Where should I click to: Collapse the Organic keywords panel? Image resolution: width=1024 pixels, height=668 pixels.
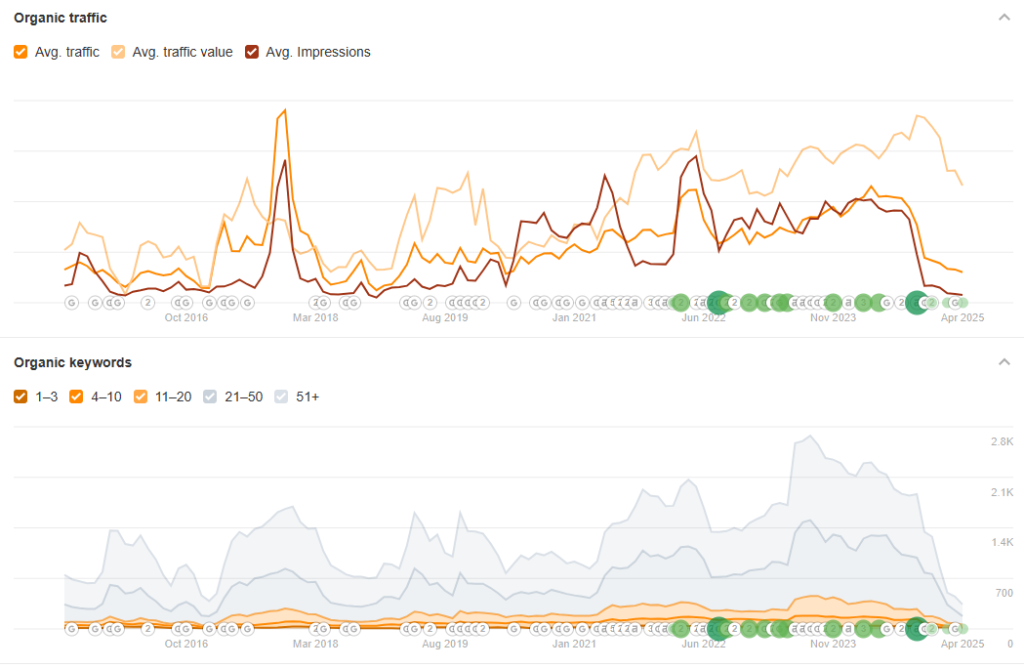pyautogui.click(x=1006, y=362)
